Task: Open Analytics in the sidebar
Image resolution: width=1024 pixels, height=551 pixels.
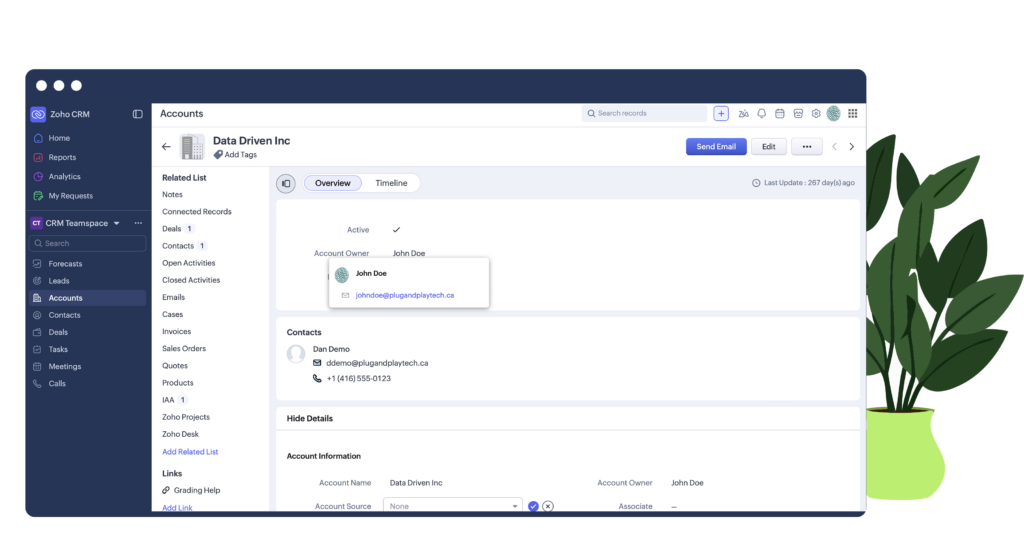Action: (65, 177)
